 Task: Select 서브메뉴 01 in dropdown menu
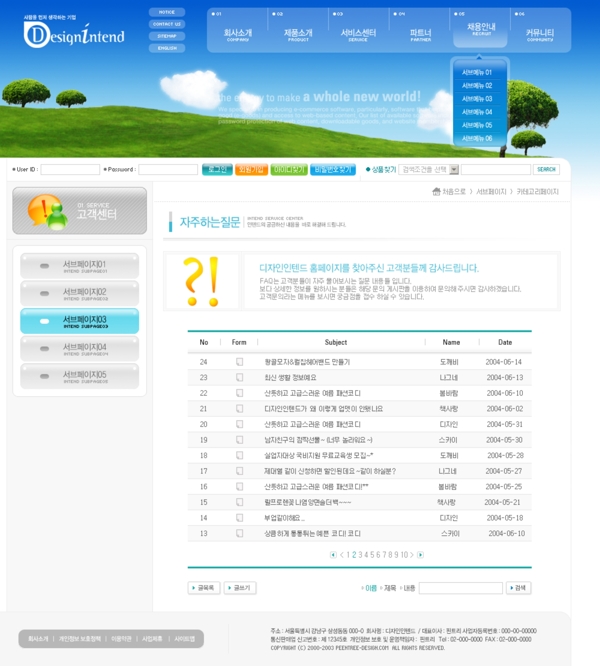(x=477, y=72)
